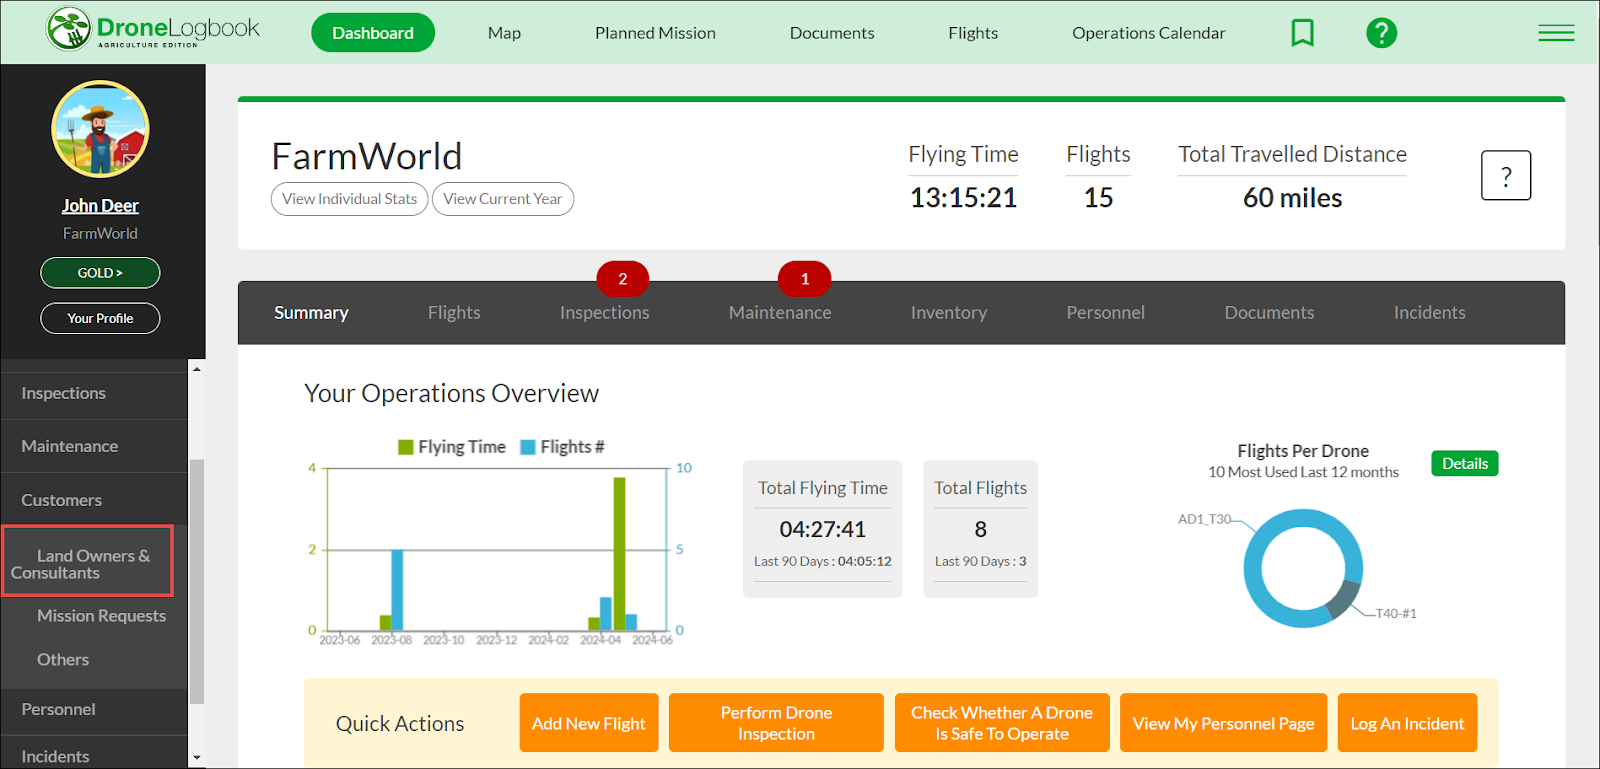
Task: Click View My Personnel Page button
Action: pyautogui.click(x=1223, y=723)
